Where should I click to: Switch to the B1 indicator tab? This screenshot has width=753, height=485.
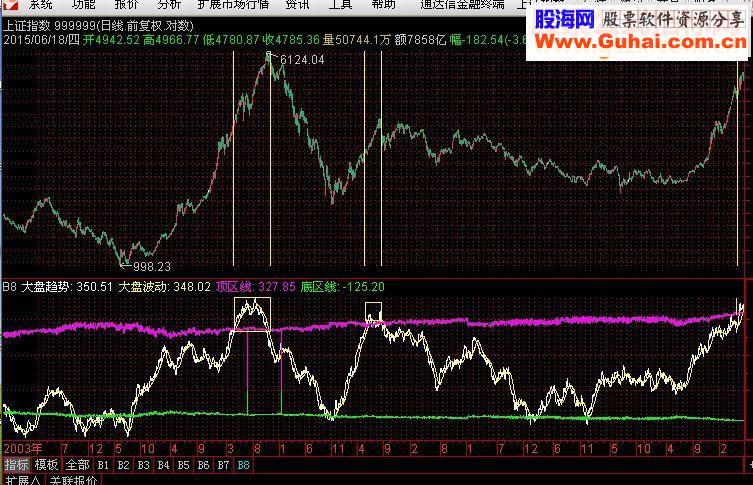[x=103, y=465]
